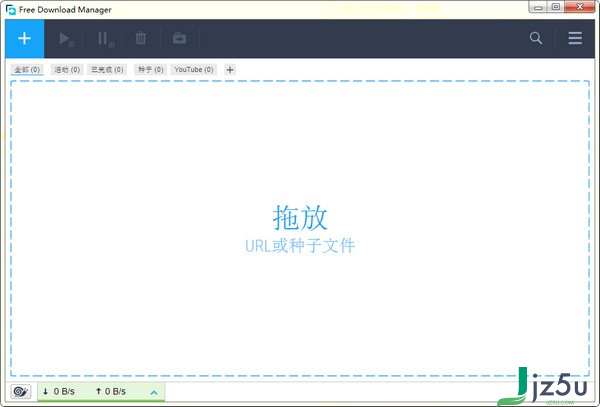
Task: Open the 已完成 (0) tab
Action: (107, 70)
